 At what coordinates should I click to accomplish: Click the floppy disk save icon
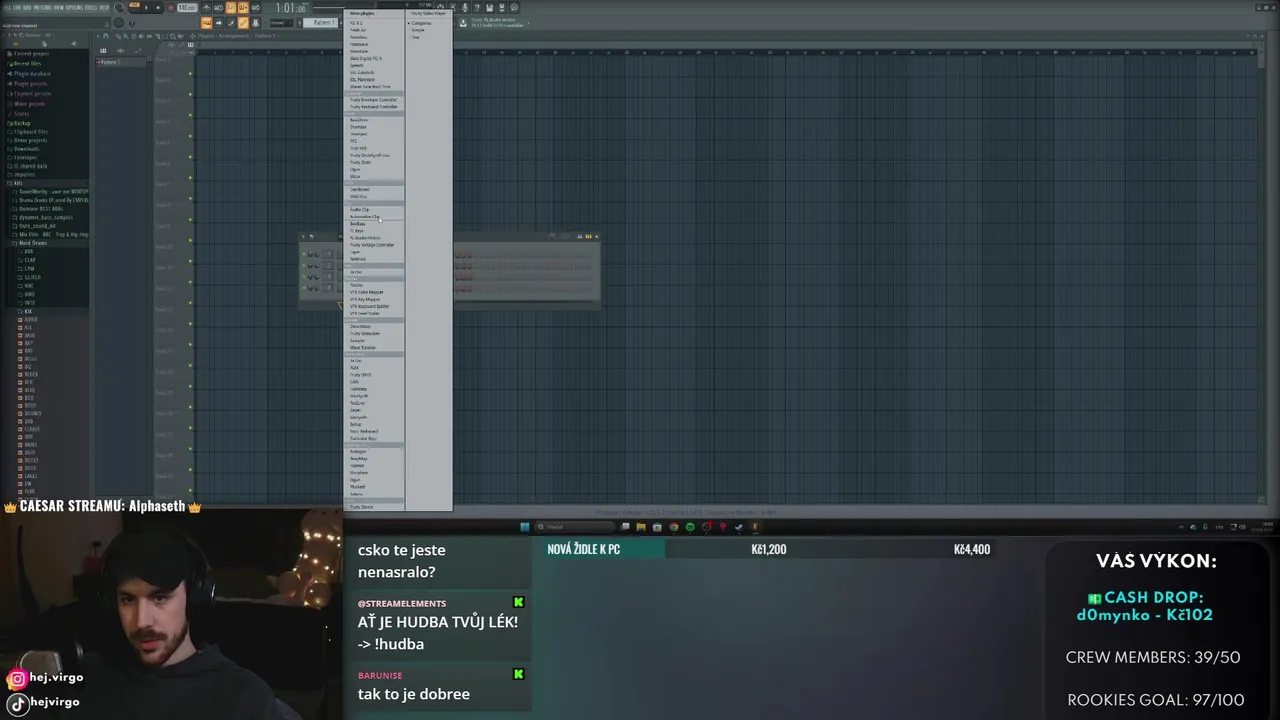489,7
